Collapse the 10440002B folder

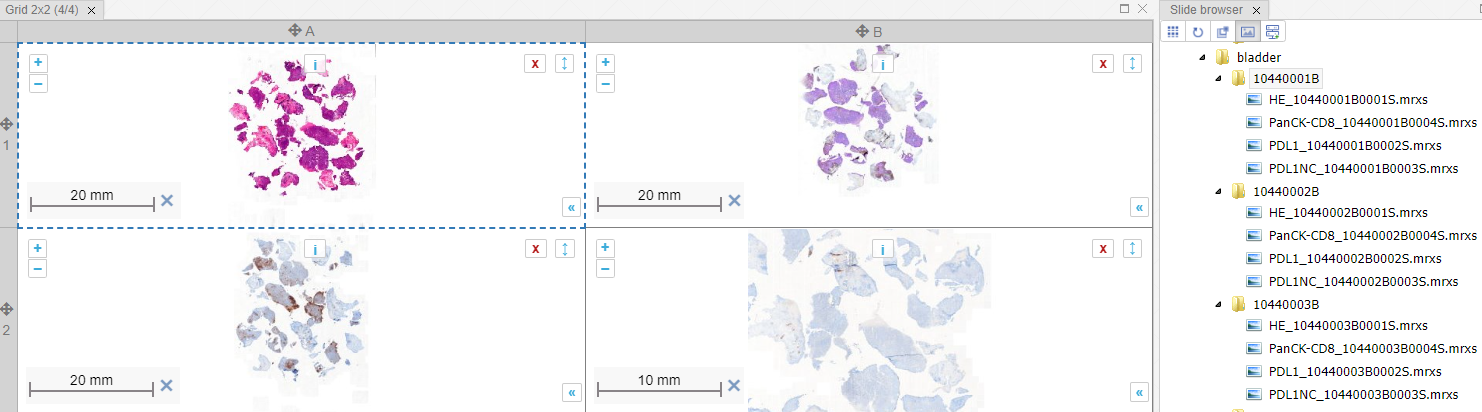[x=1217, y=191]
